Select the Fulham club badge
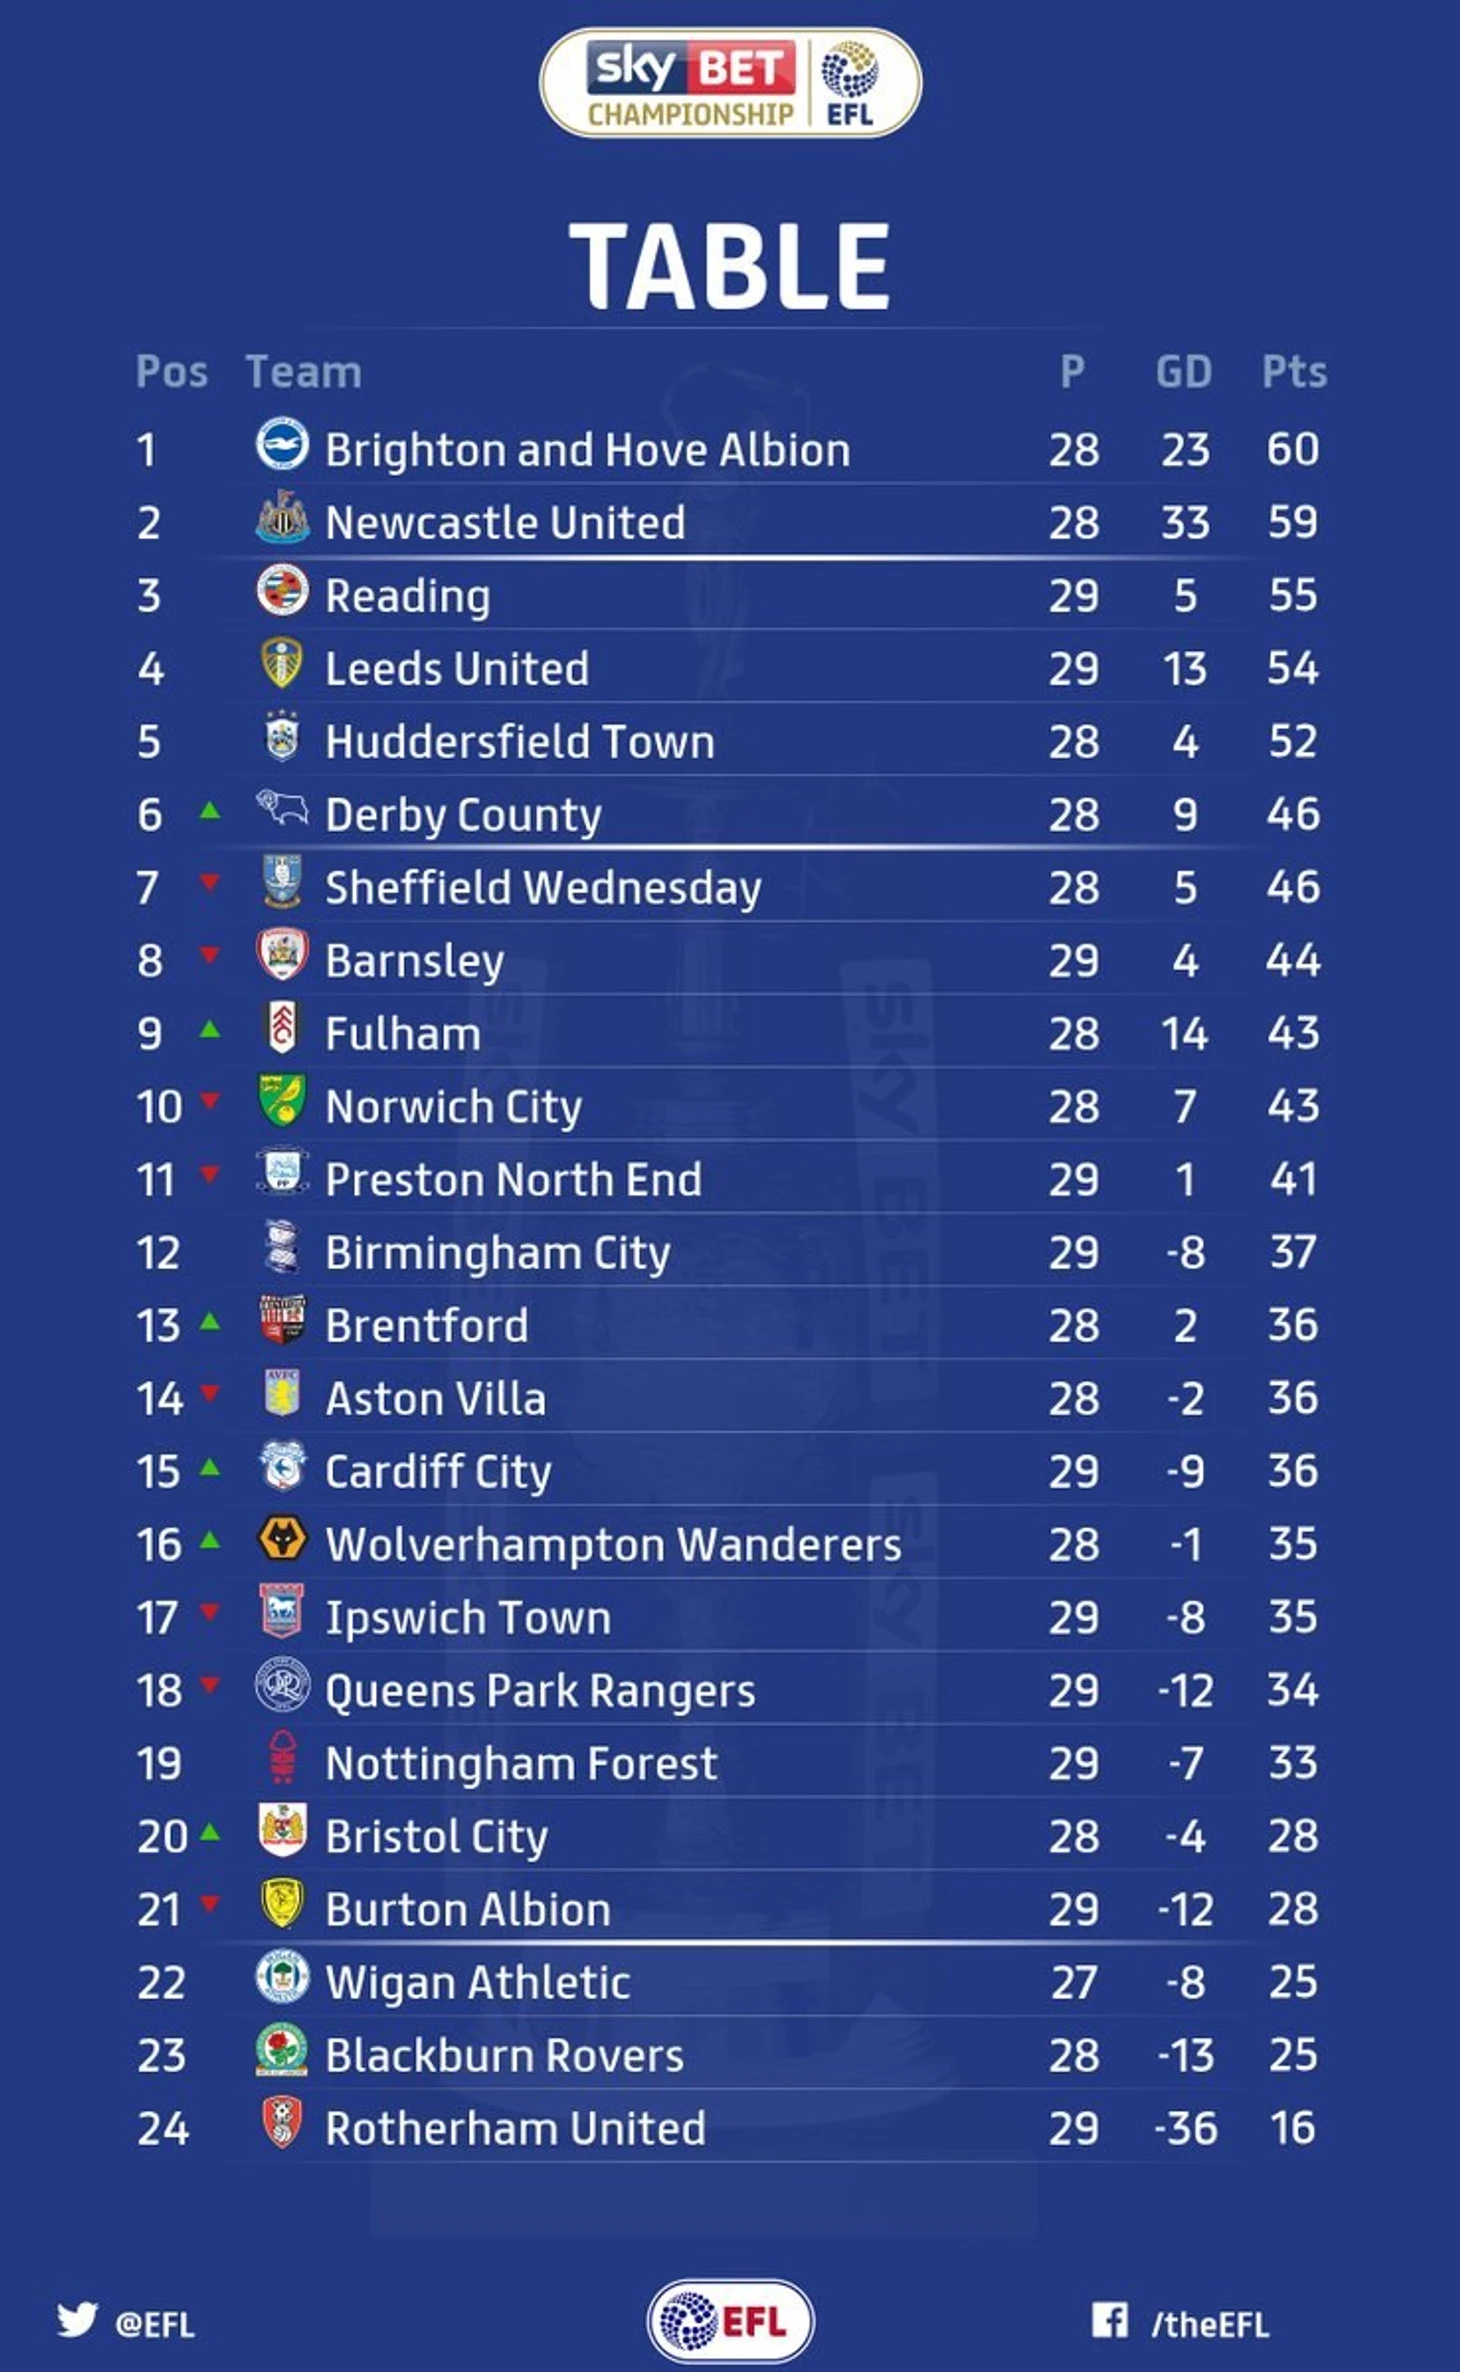Image resolution: width=1460 pixels, height=2372 pixels. click(x=282, y=1027)
